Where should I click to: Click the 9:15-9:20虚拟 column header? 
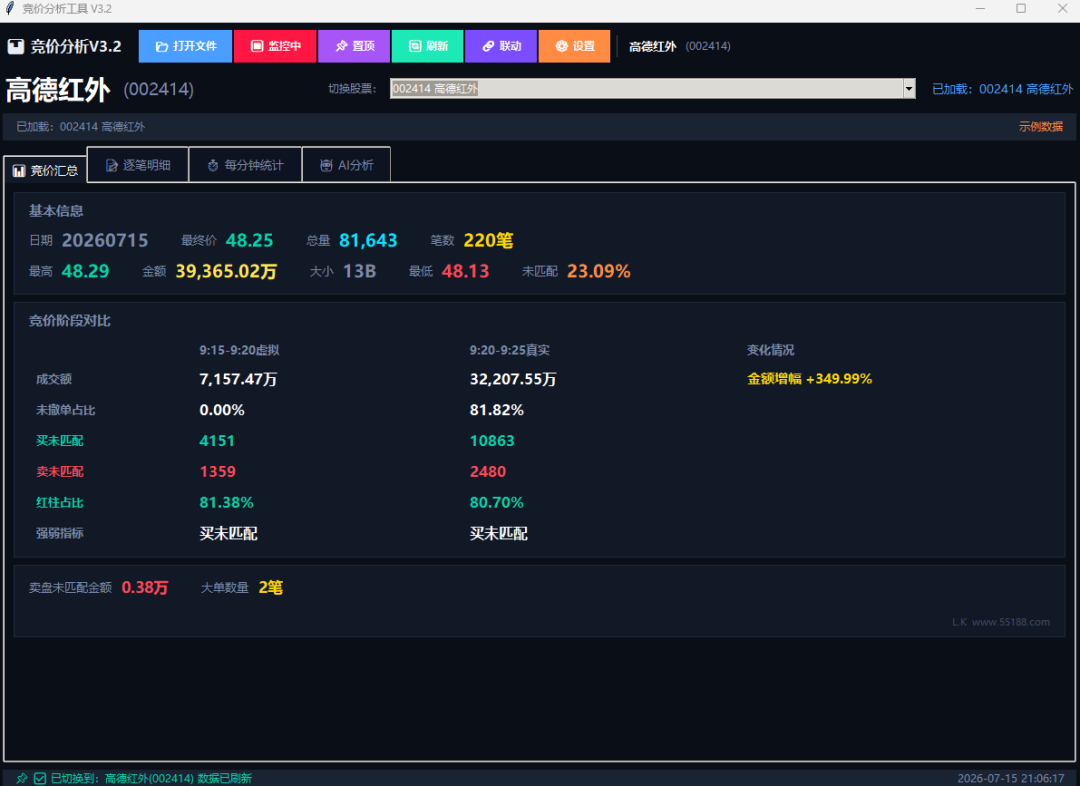239,350
